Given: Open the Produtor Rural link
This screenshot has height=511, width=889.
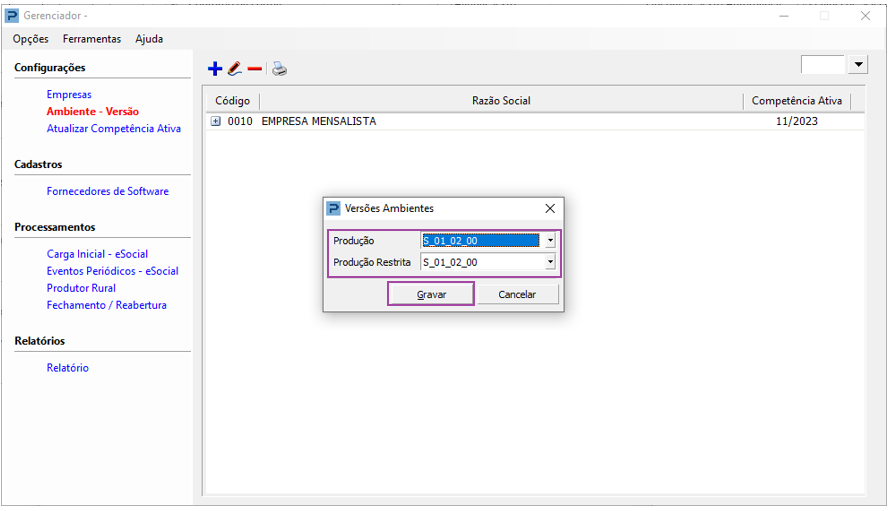Looking at the screenshot, I should tap(81, 288).
